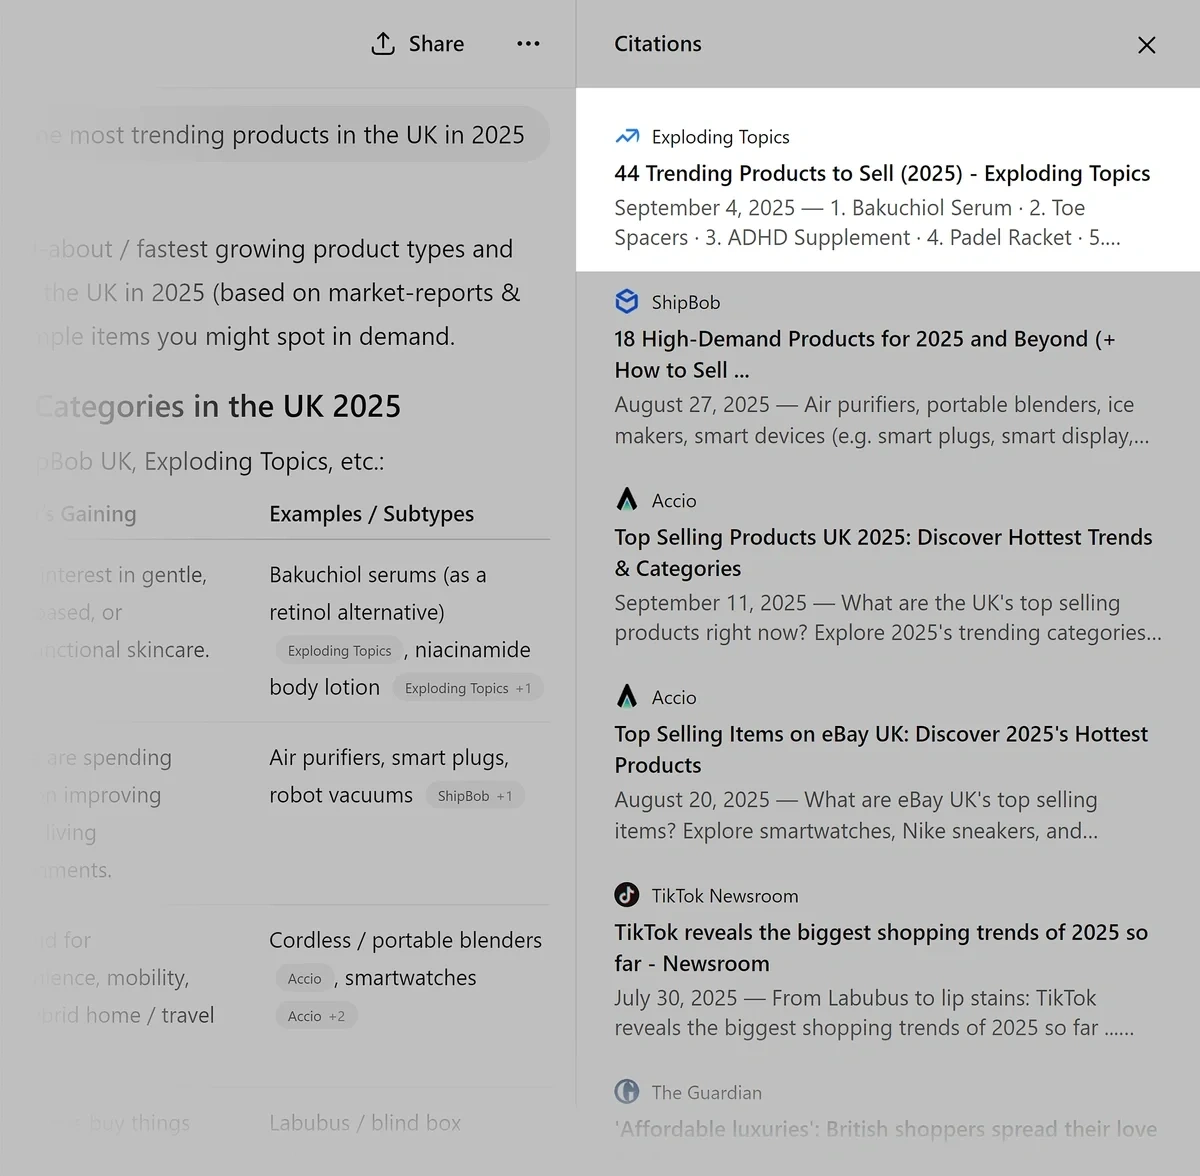Click the TikTok Newsroom logo icon

[627, 895]
